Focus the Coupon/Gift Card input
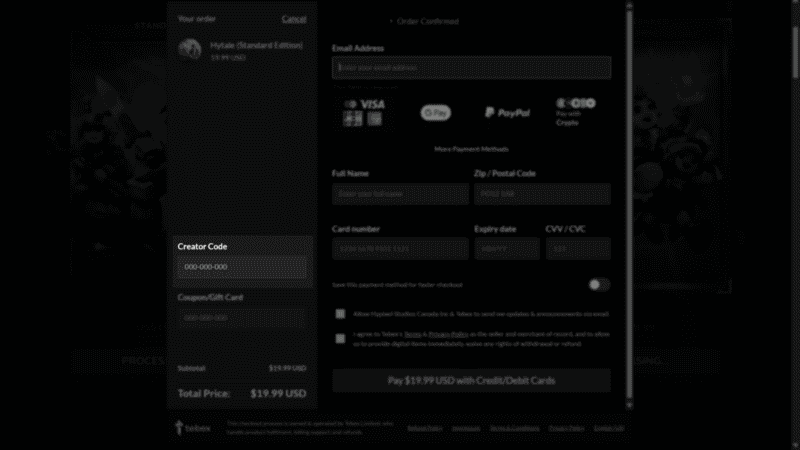 [242, 318]
